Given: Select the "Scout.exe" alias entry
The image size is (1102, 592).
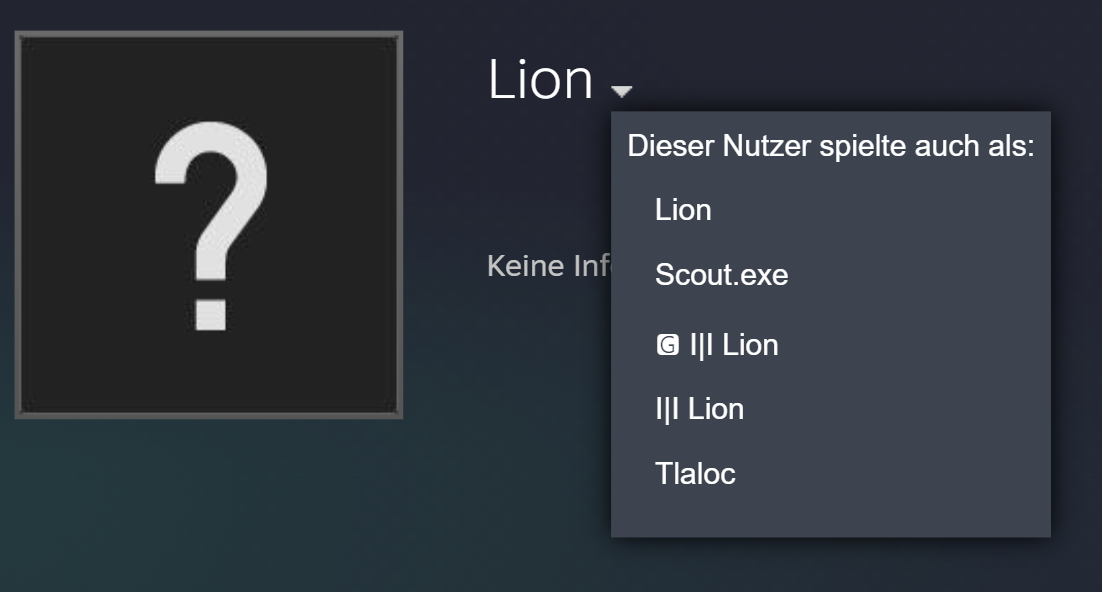Looking at the screenshot, I should pos(721,275).
